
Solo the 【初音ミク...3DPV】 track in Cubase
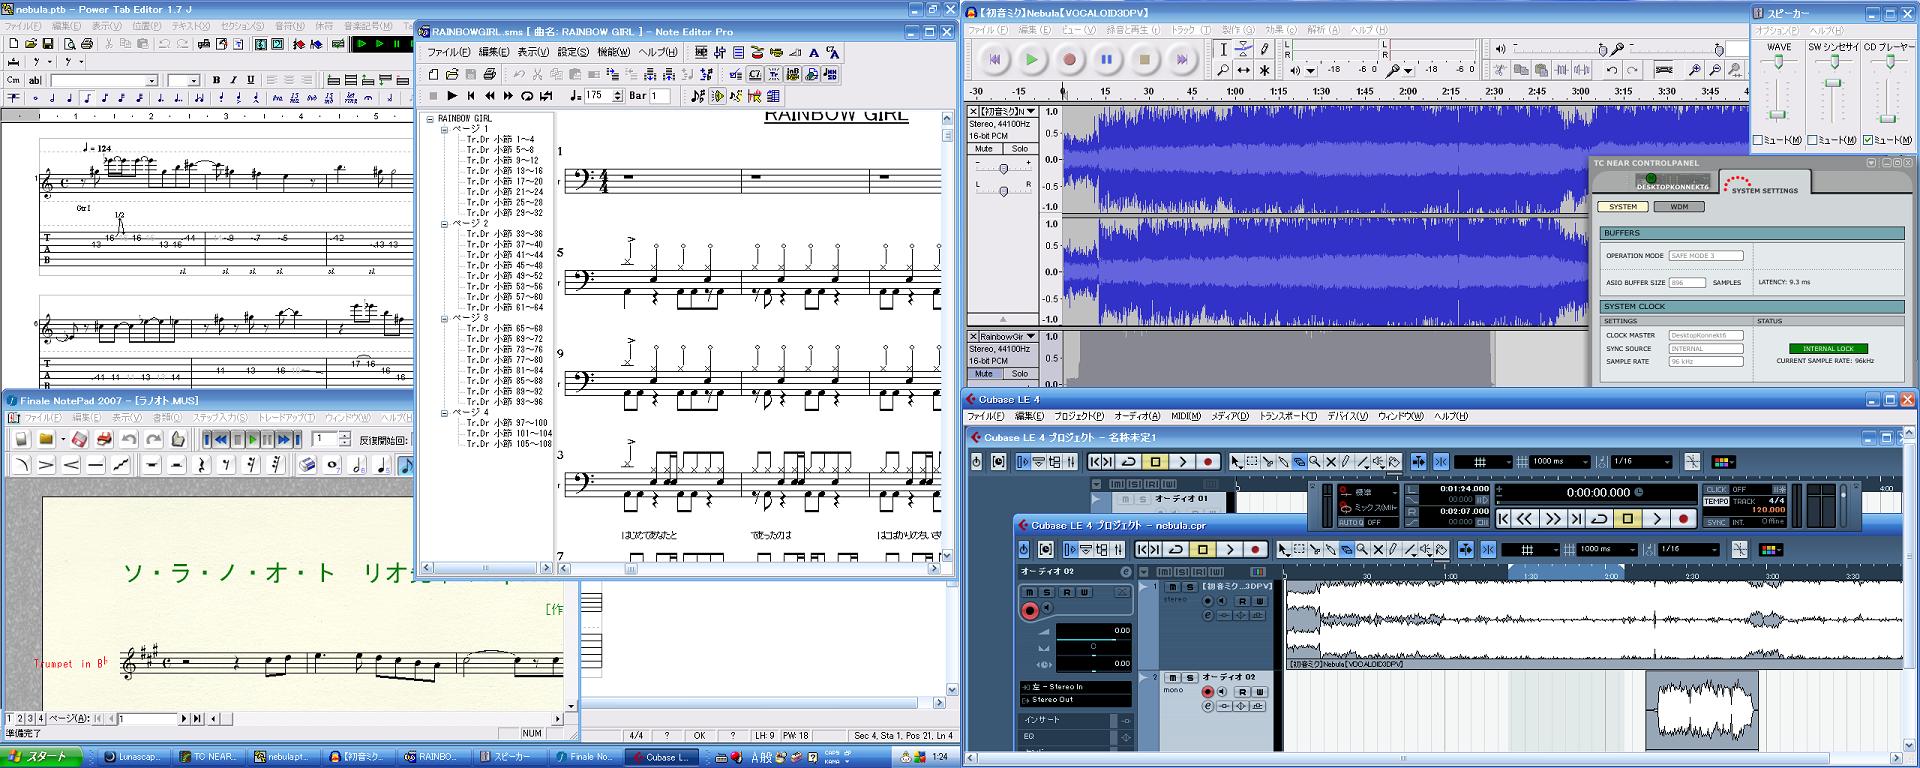click(1189, 587)
